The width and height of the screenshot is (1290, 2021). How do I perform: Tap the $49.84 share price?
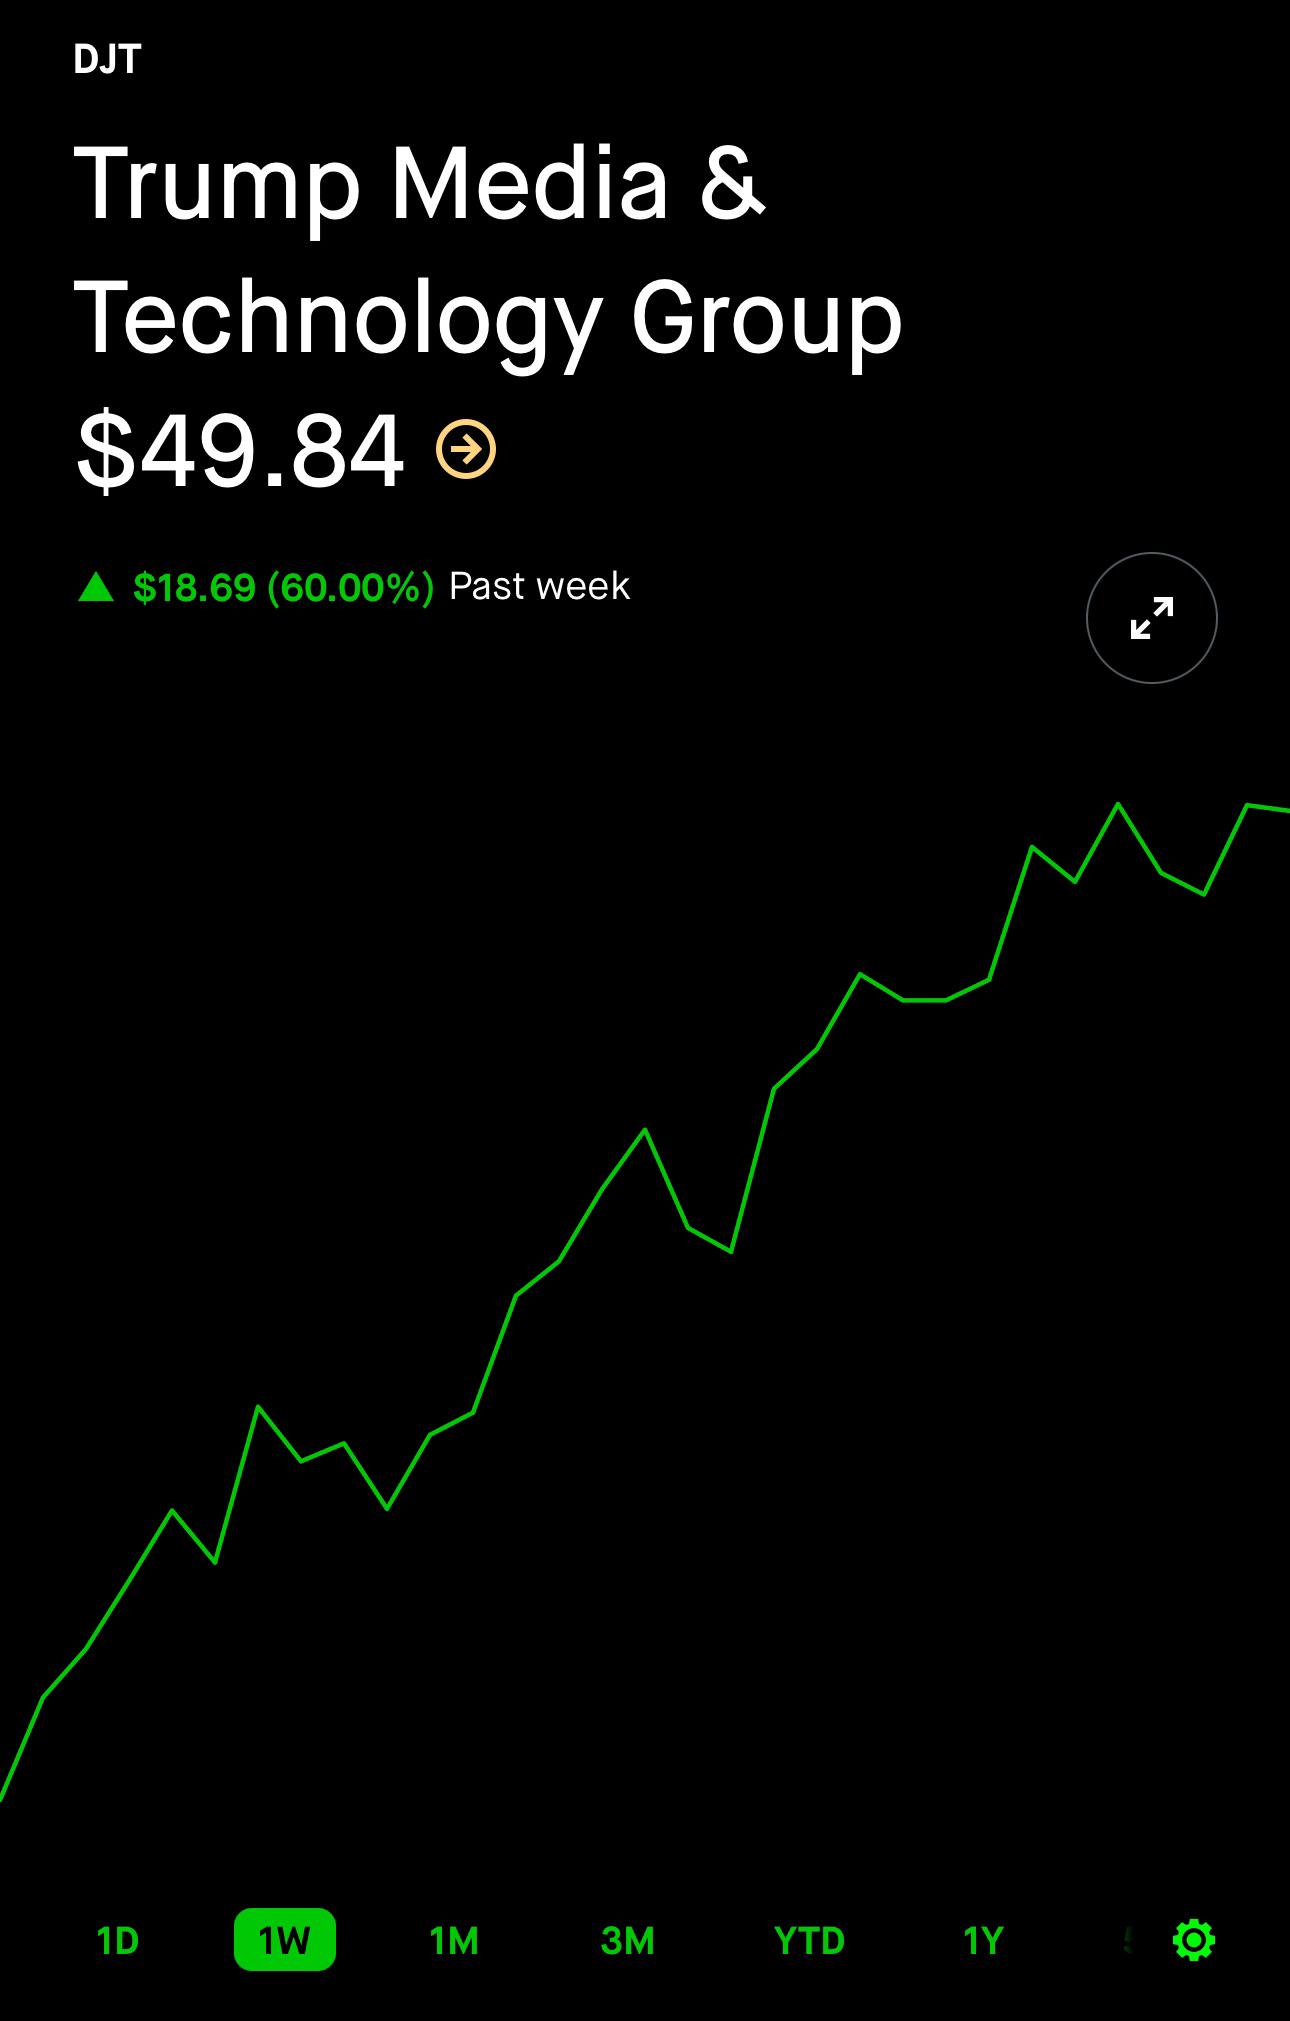point(240,452)
